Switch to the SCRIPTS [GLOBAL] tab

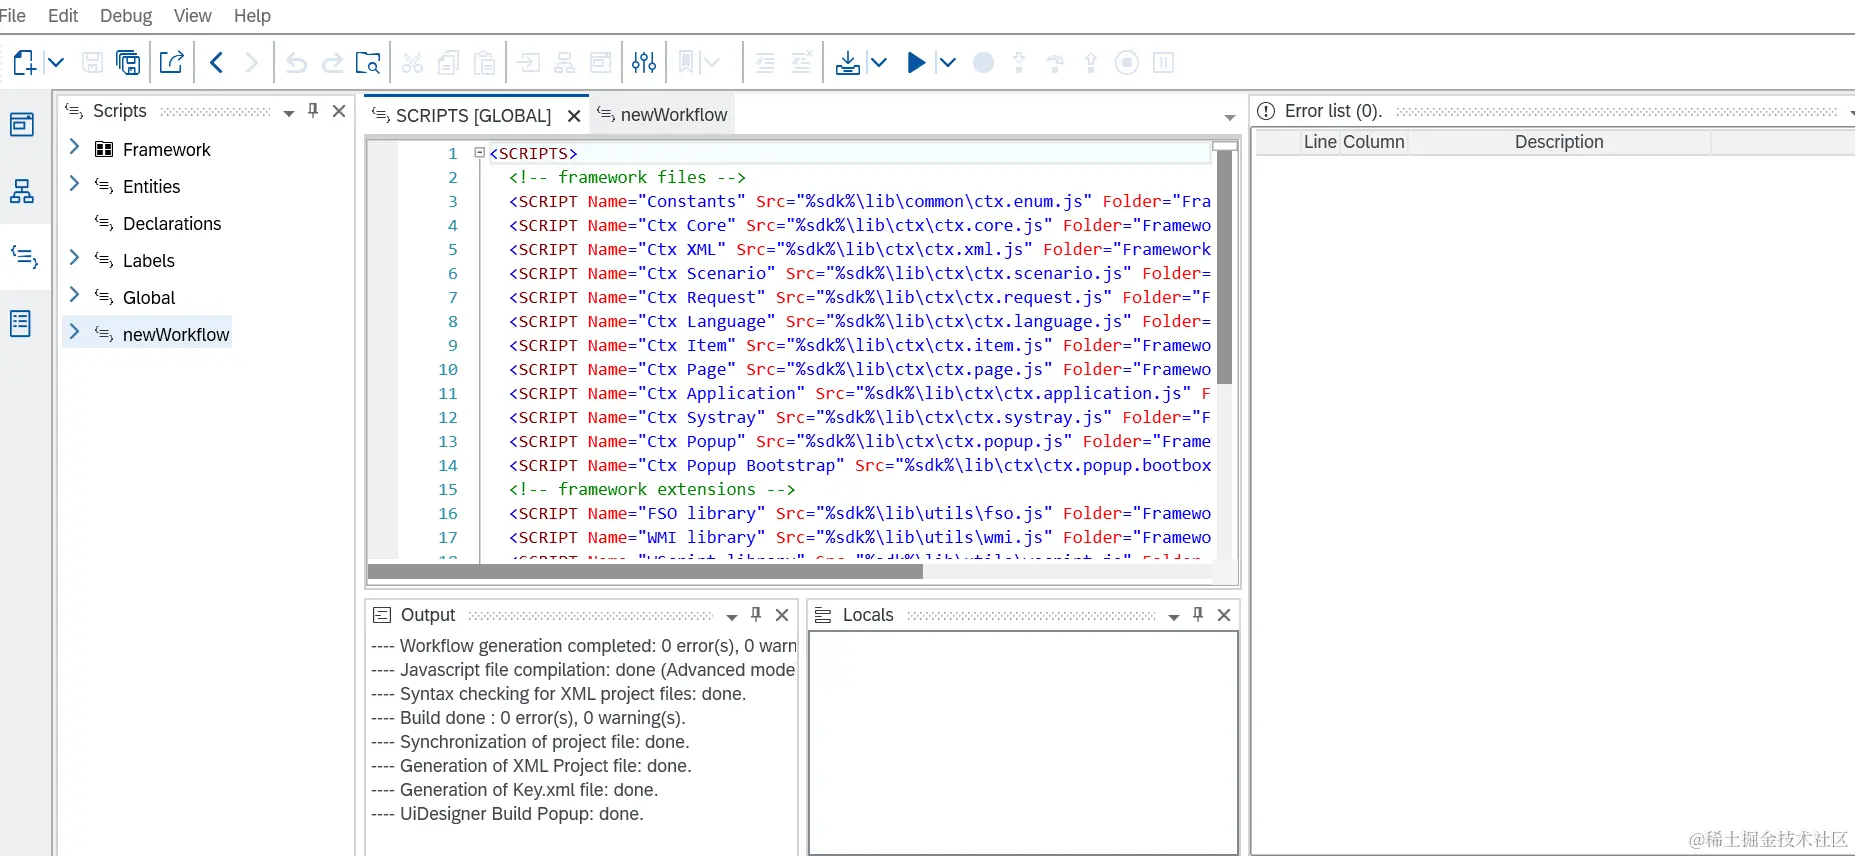pyautogui.click(x=473, y=116)
